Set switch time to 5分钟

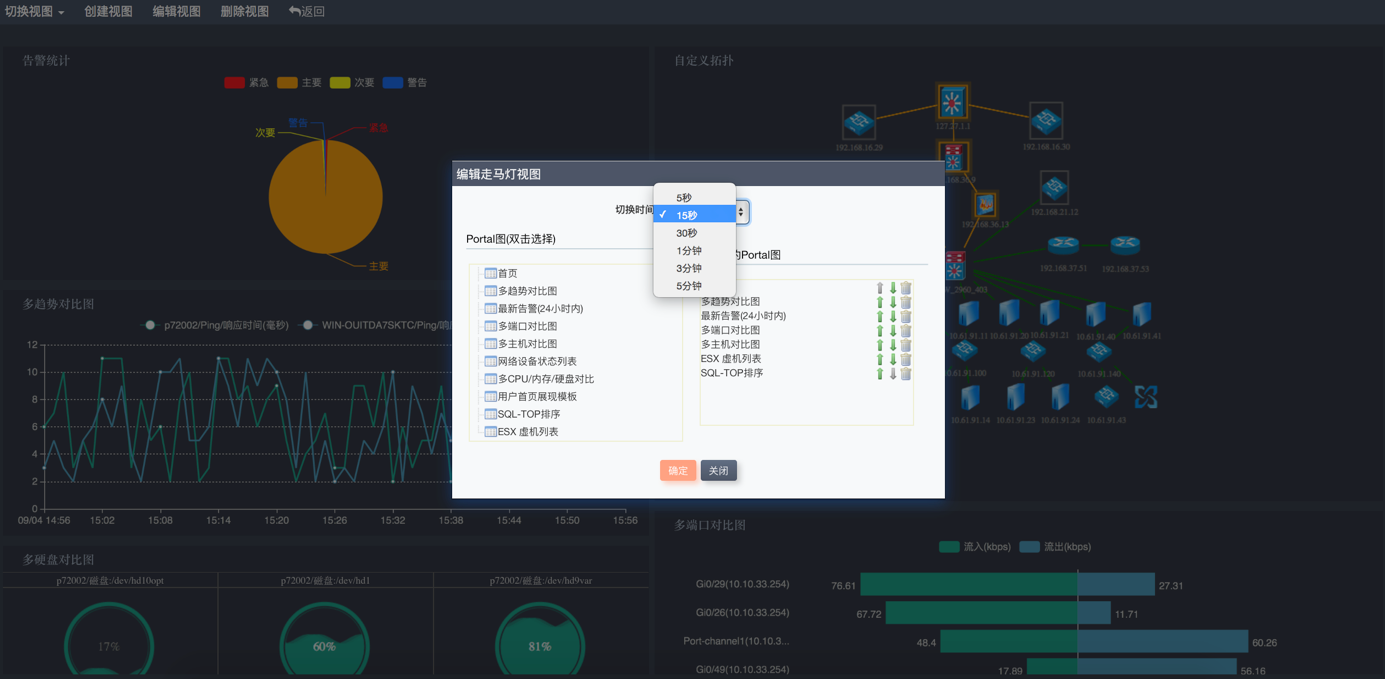[689, 286]
